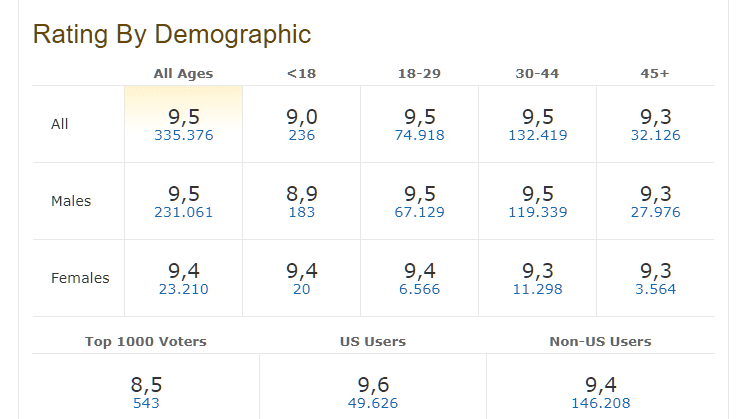The image size is (748, 419).
Task: Select the 11.298 votes link for Females 30-44
Action: click(538, 289)
